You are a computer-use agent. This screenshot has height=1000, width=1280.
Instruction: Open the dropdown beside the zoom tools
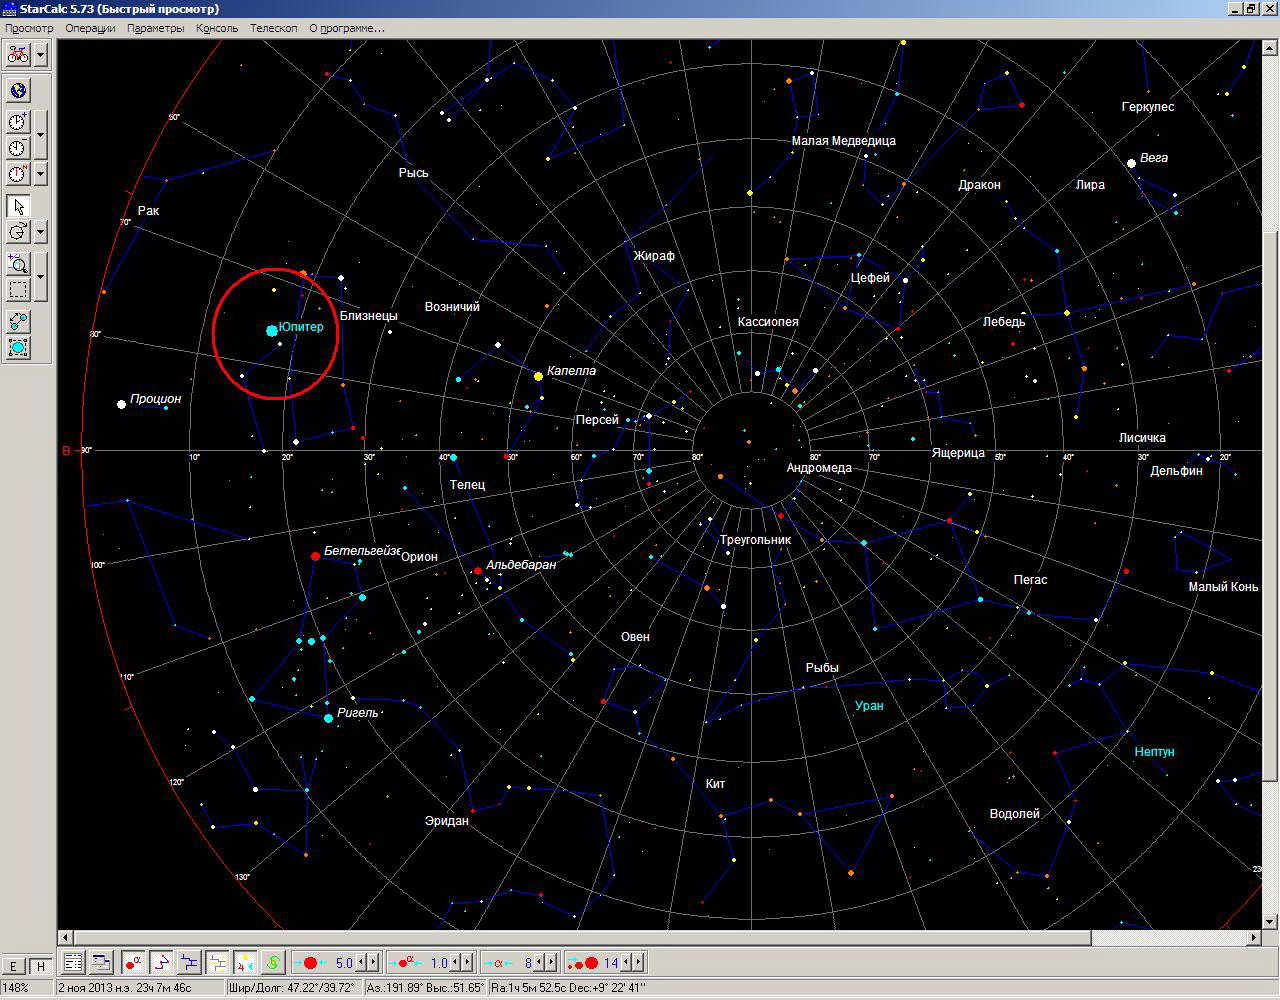41,277
